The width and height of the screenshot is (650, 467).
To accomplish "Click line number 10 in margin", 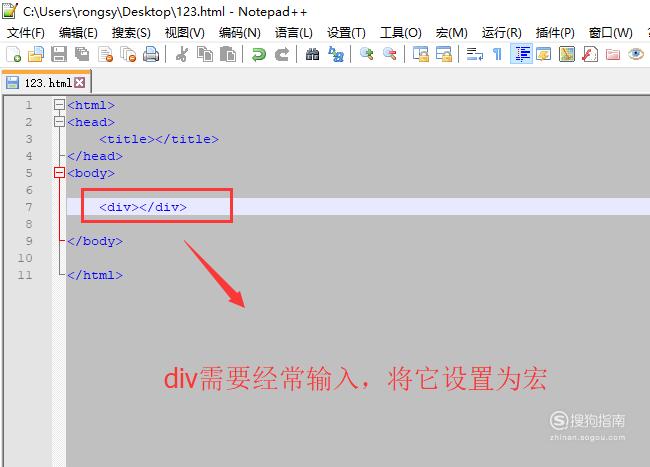I will point(25,258).
